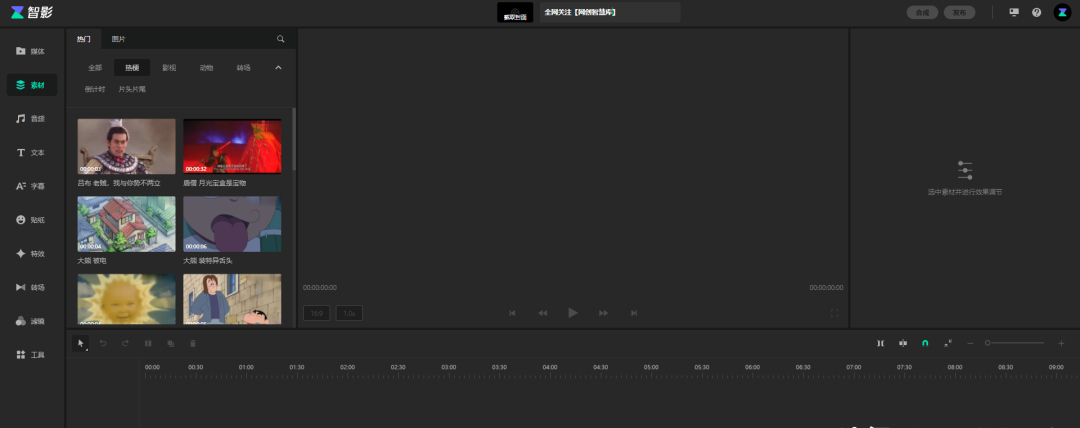Fast forward the preview playback
The image size is (1080, 428).
click(x=603, y=313)
